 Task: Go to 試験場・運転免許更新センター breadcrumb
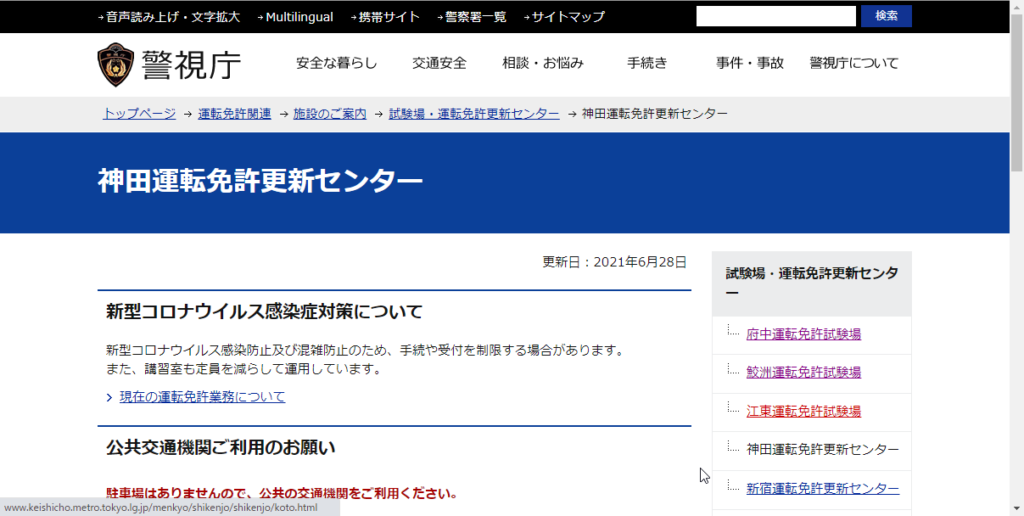474,114
